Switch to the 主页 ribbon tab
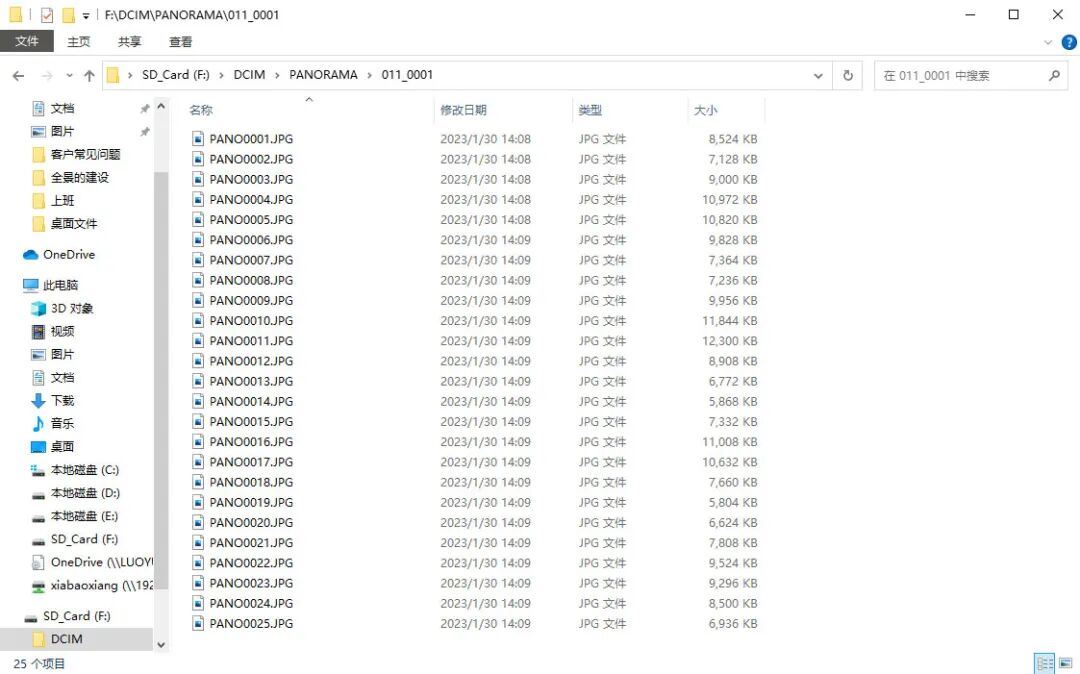The width and height of the screenshot is (1080, 674). tap(79, 42)
